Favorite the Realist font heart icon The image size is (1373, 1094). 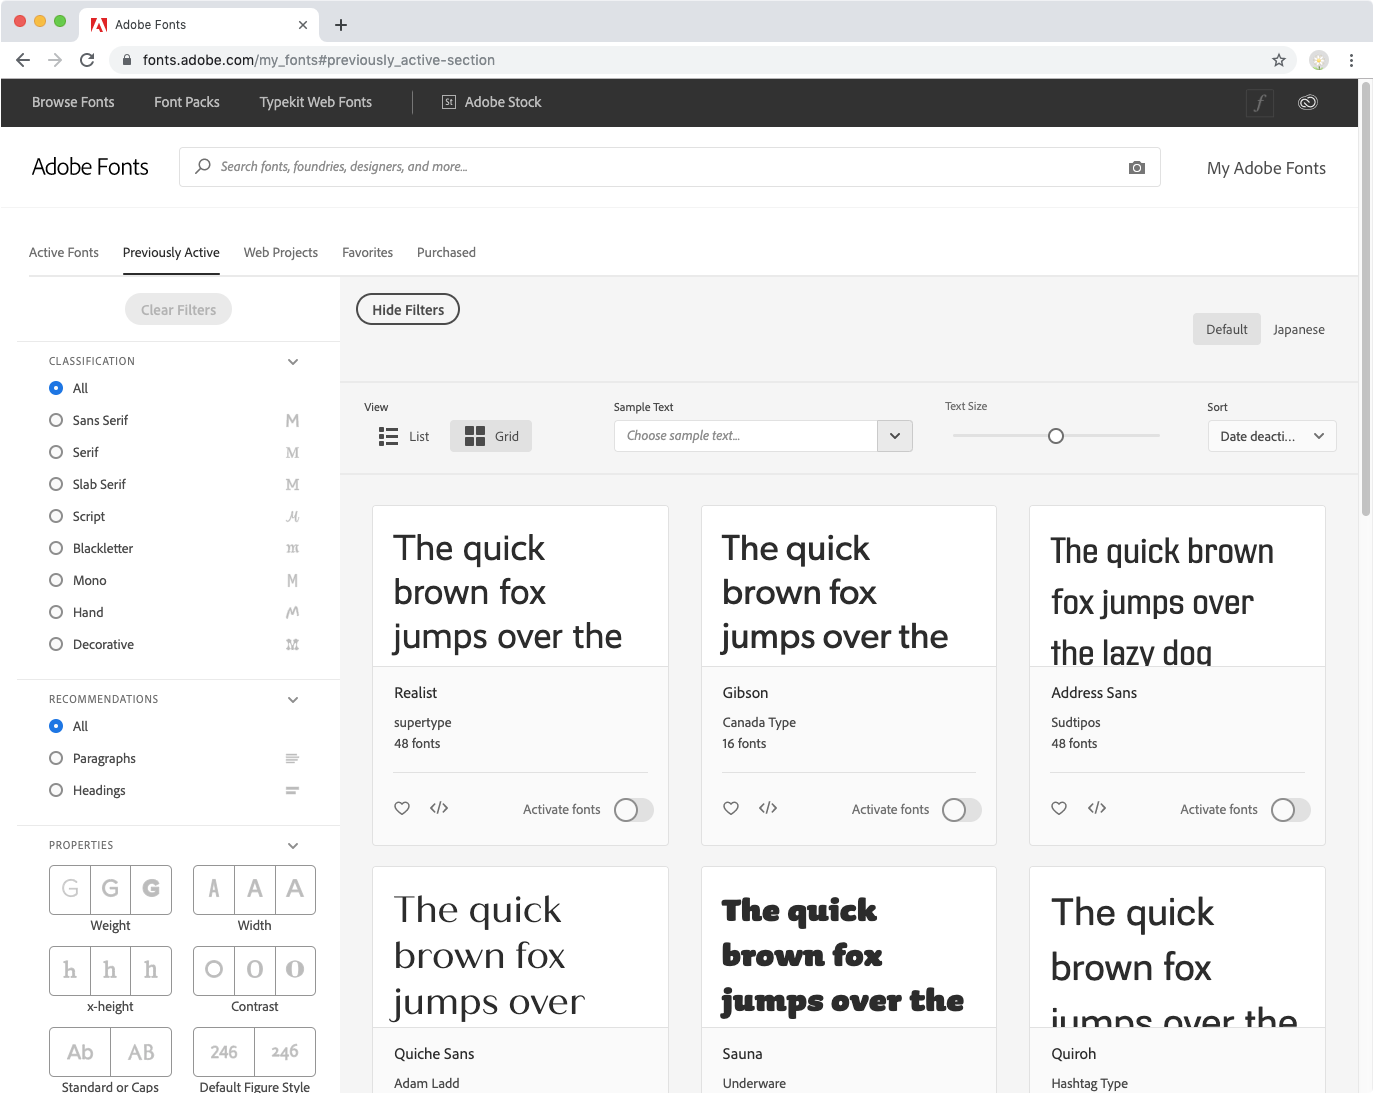click(402, 808)
